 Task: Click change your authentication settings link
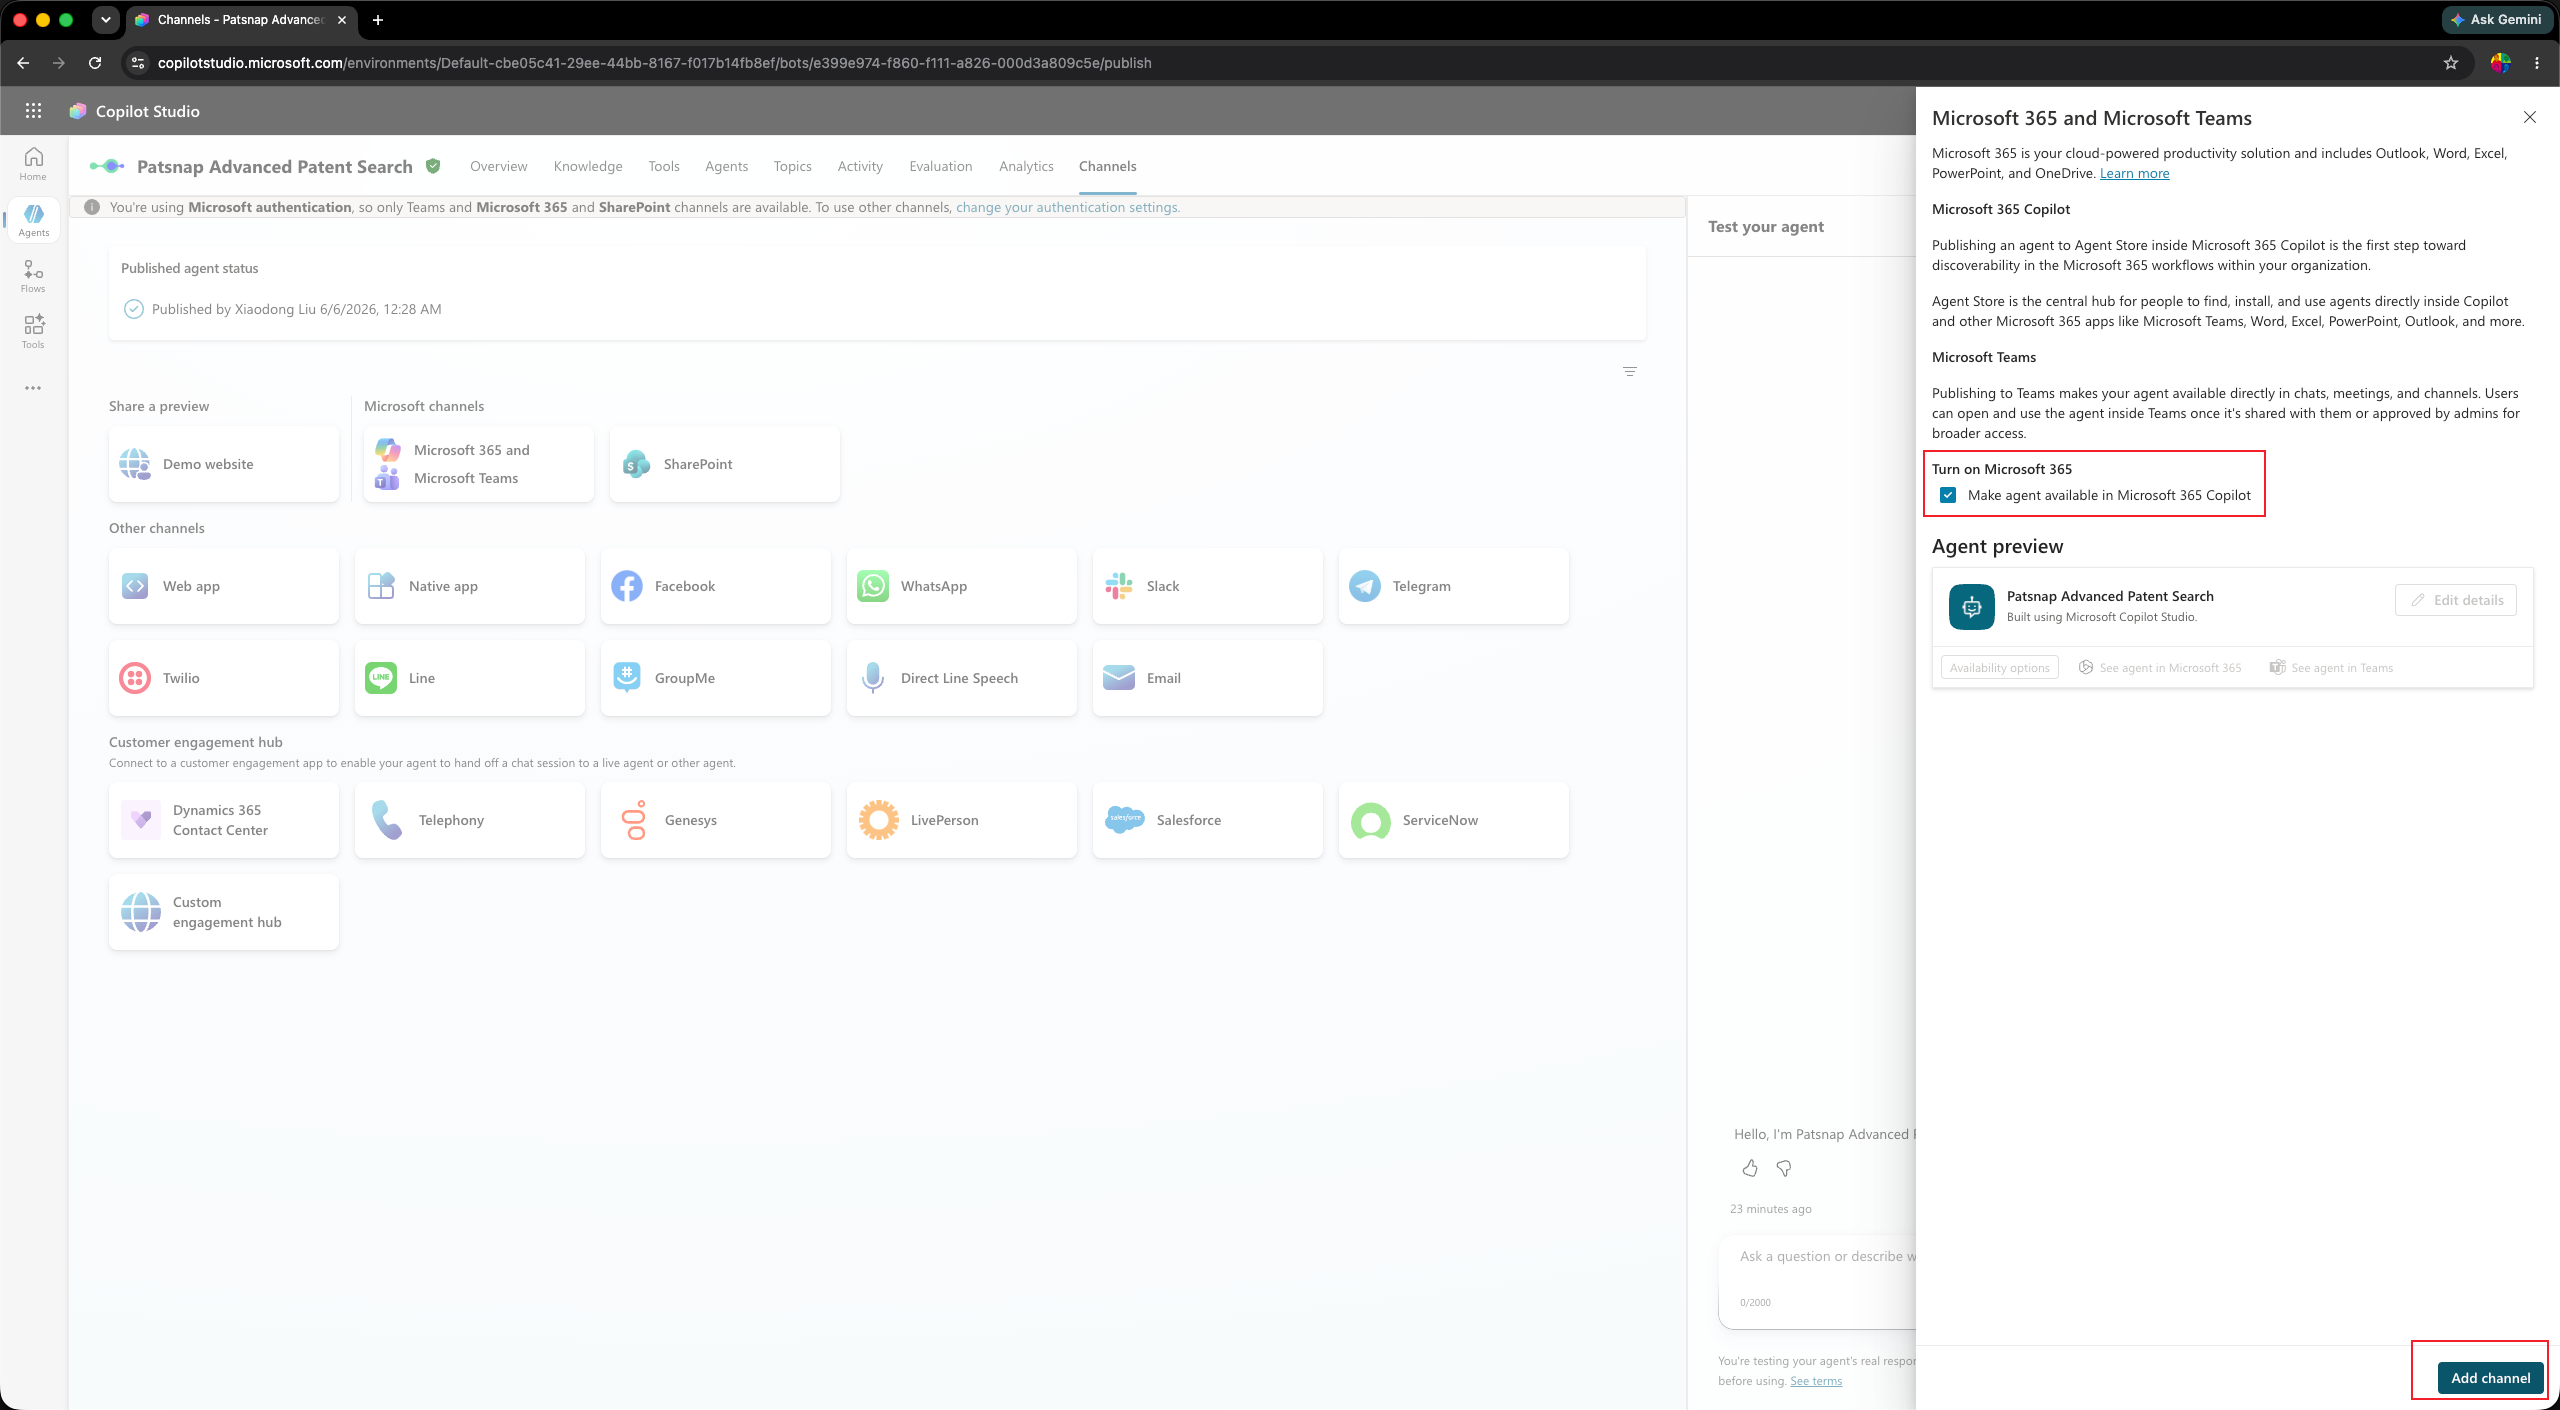(1067, 207)
